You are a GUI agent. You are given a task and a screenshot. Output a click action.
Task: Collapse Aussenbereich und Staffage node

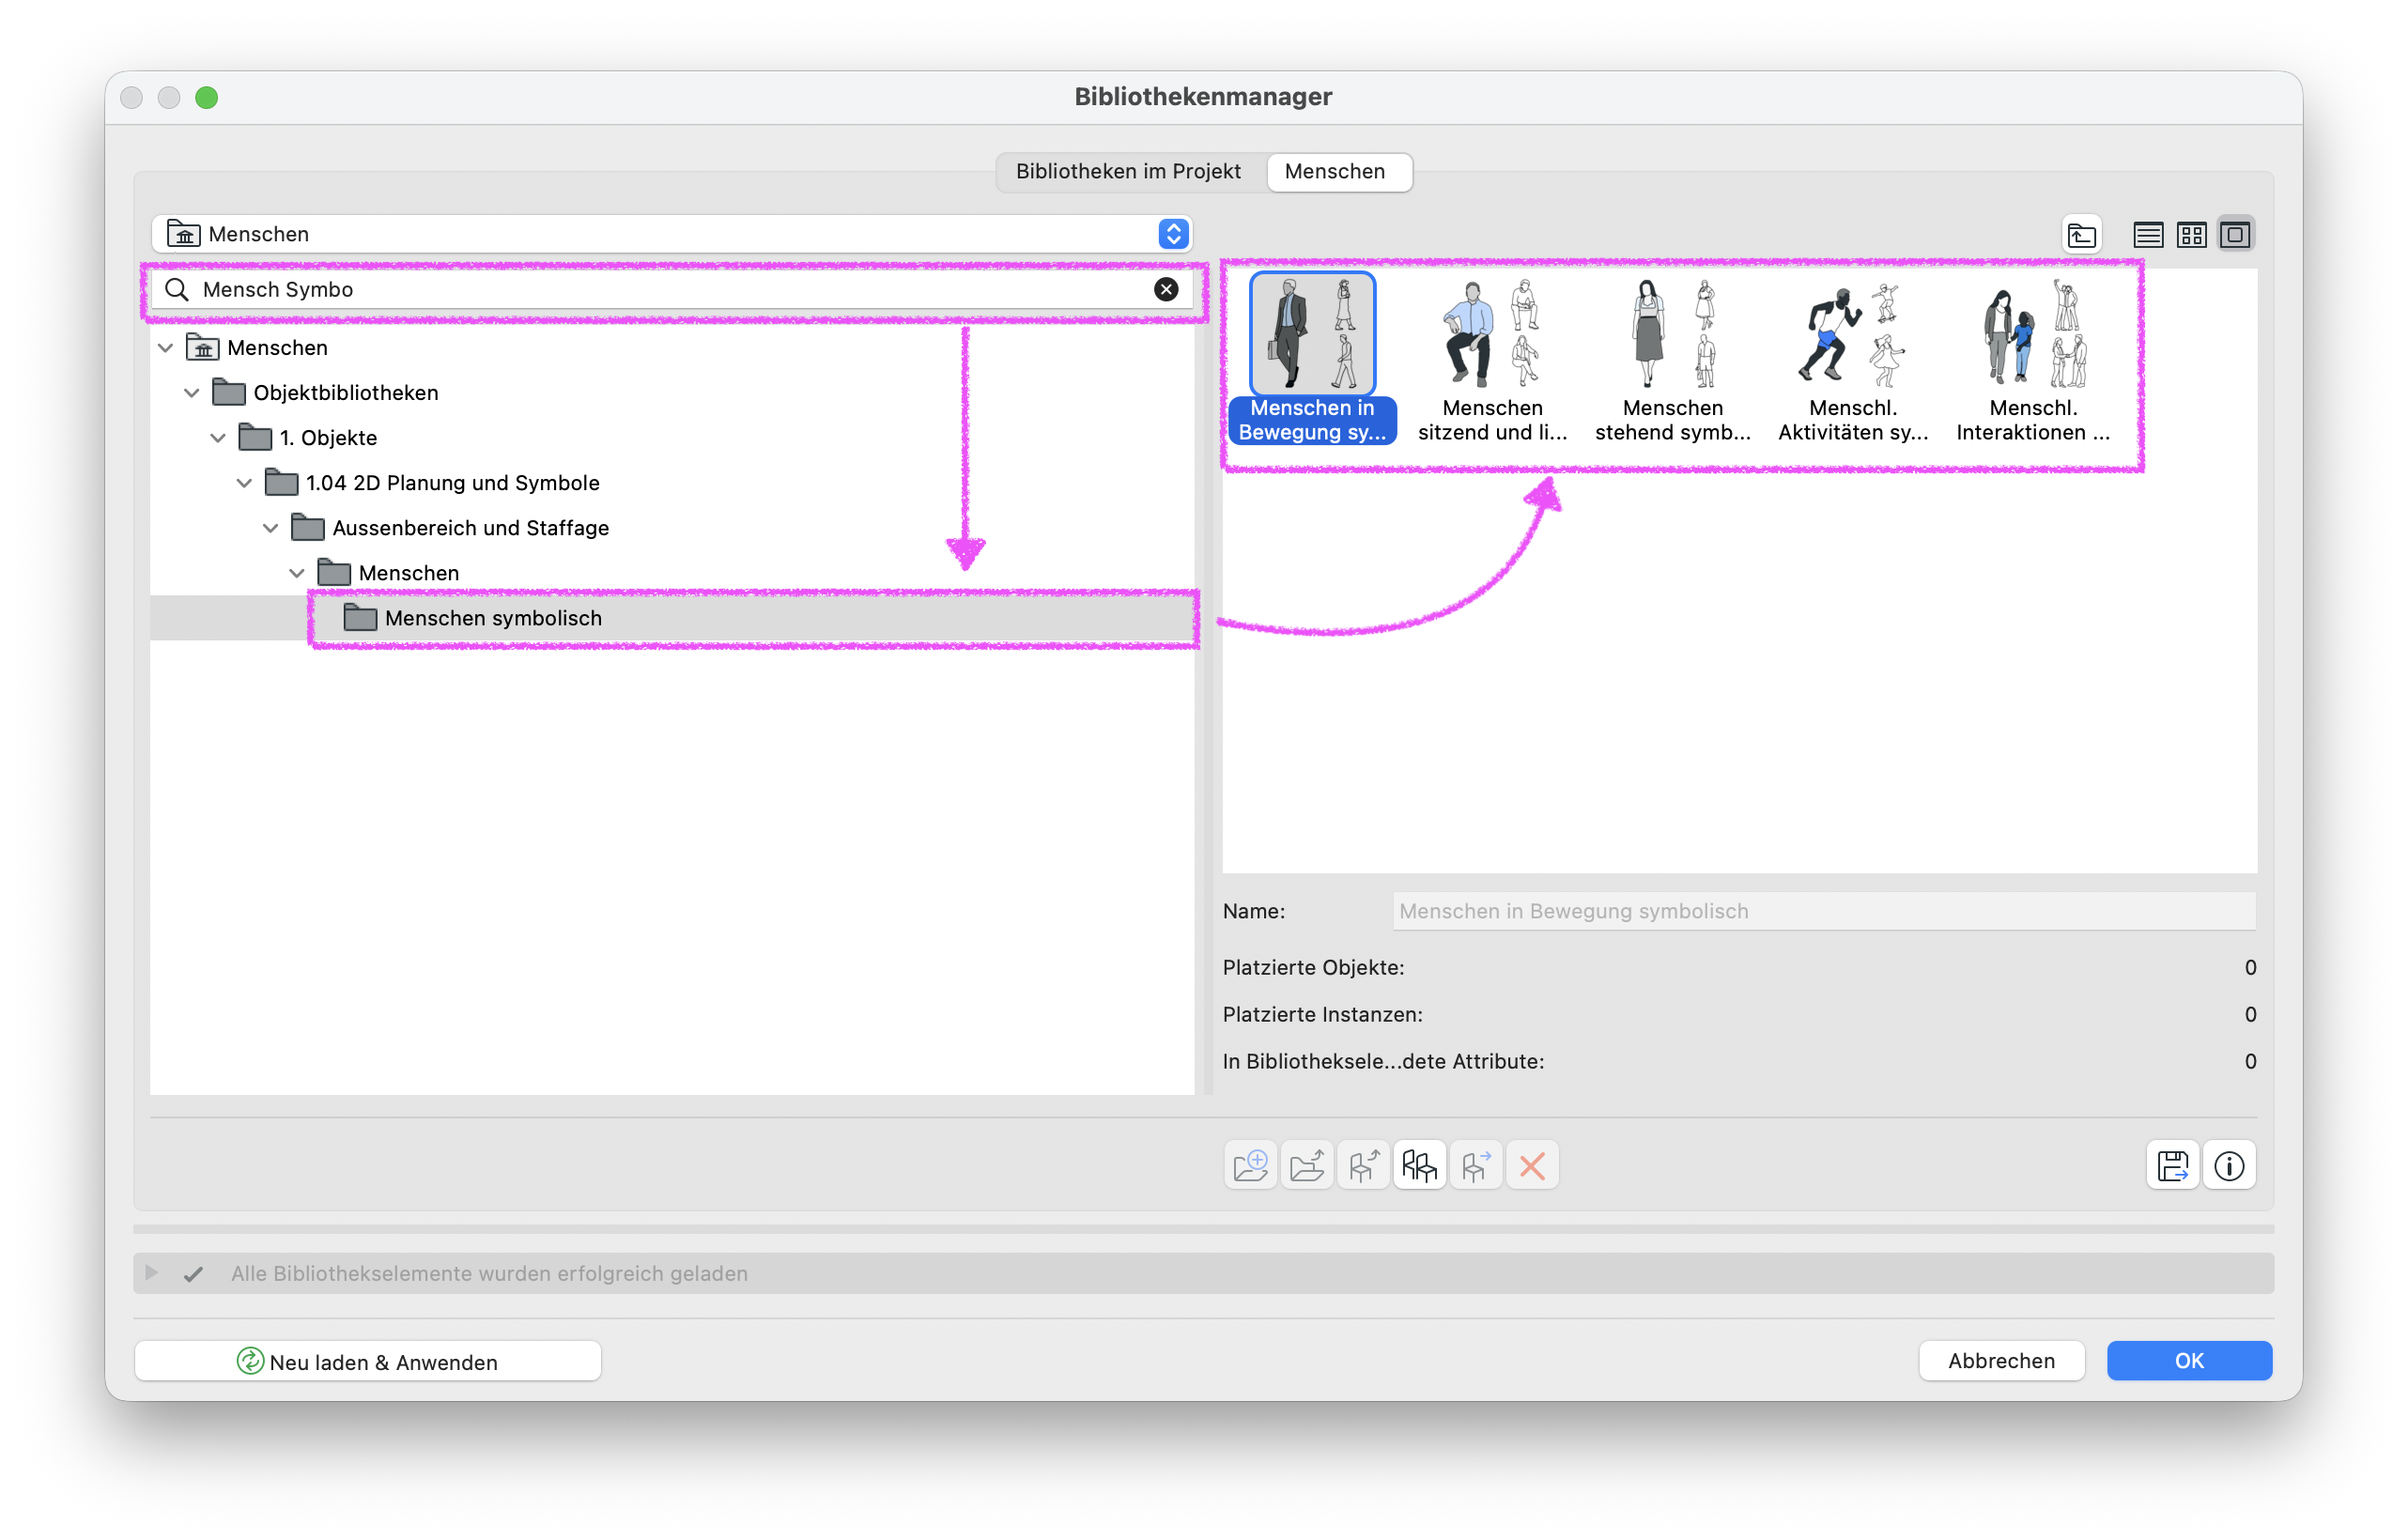(270, 527)
